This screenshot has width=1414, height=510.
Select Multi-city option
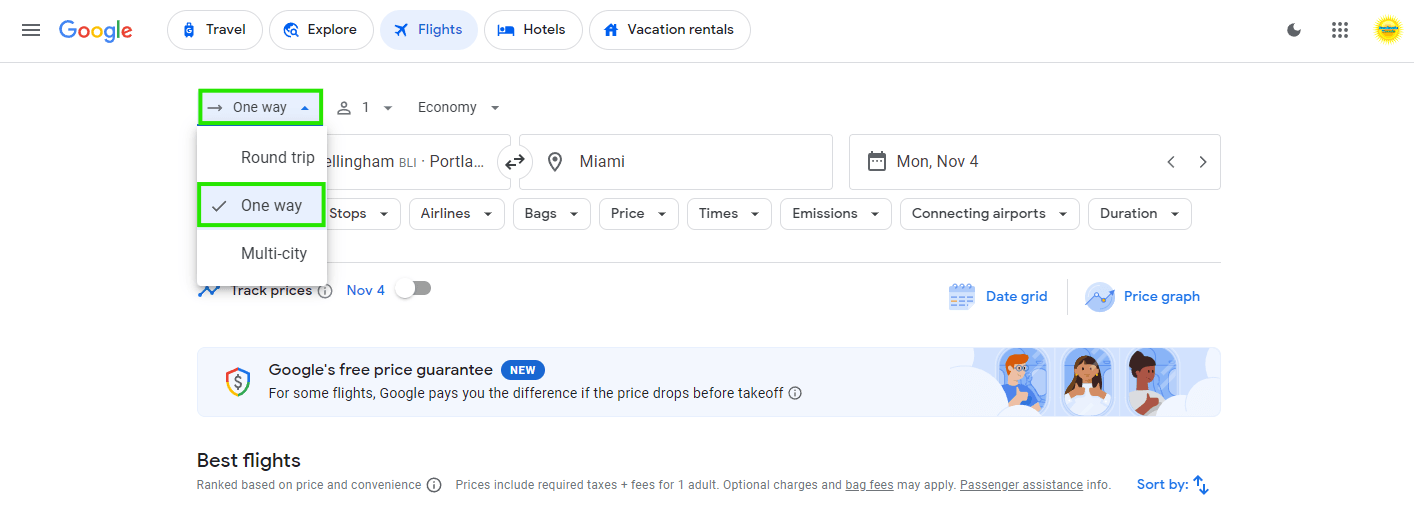tap(273, 254)
